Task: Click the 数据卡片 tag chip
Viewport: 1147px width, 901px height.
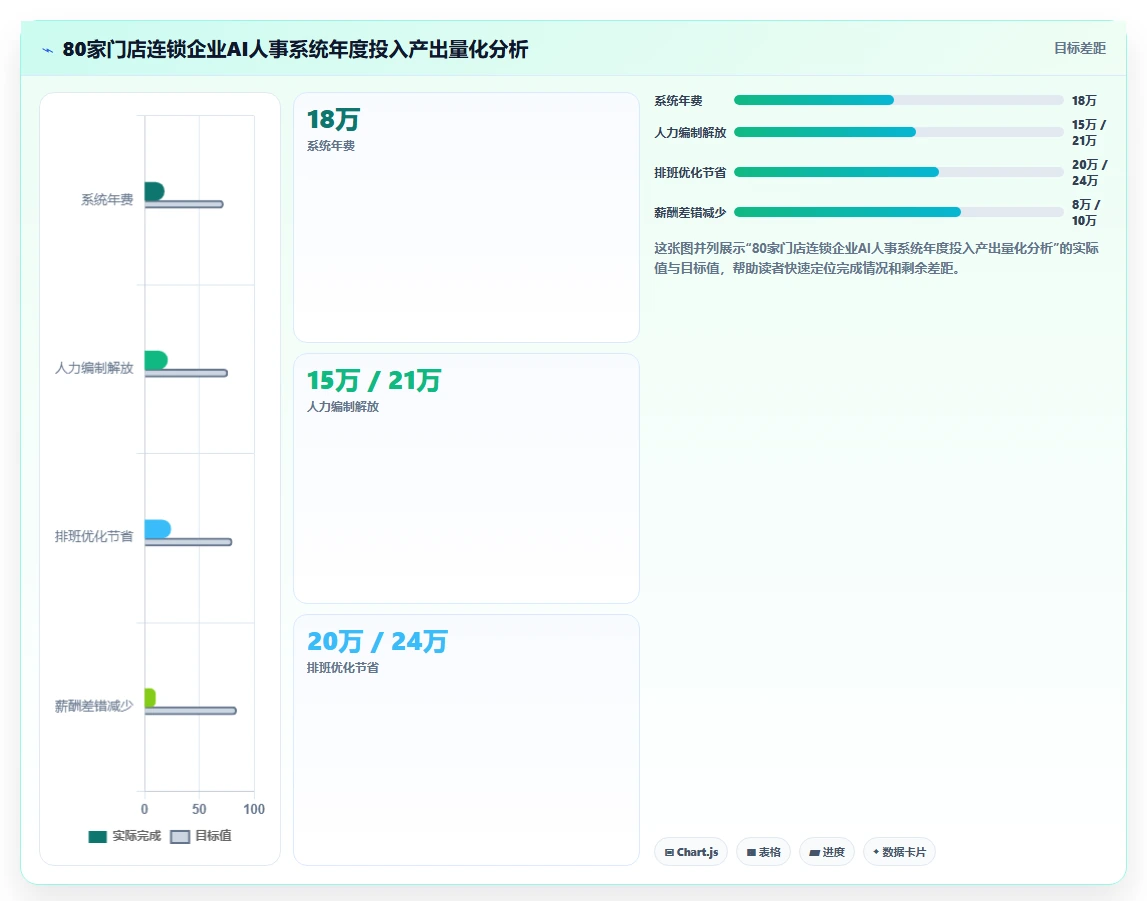Action: click(x=899, y=852)
